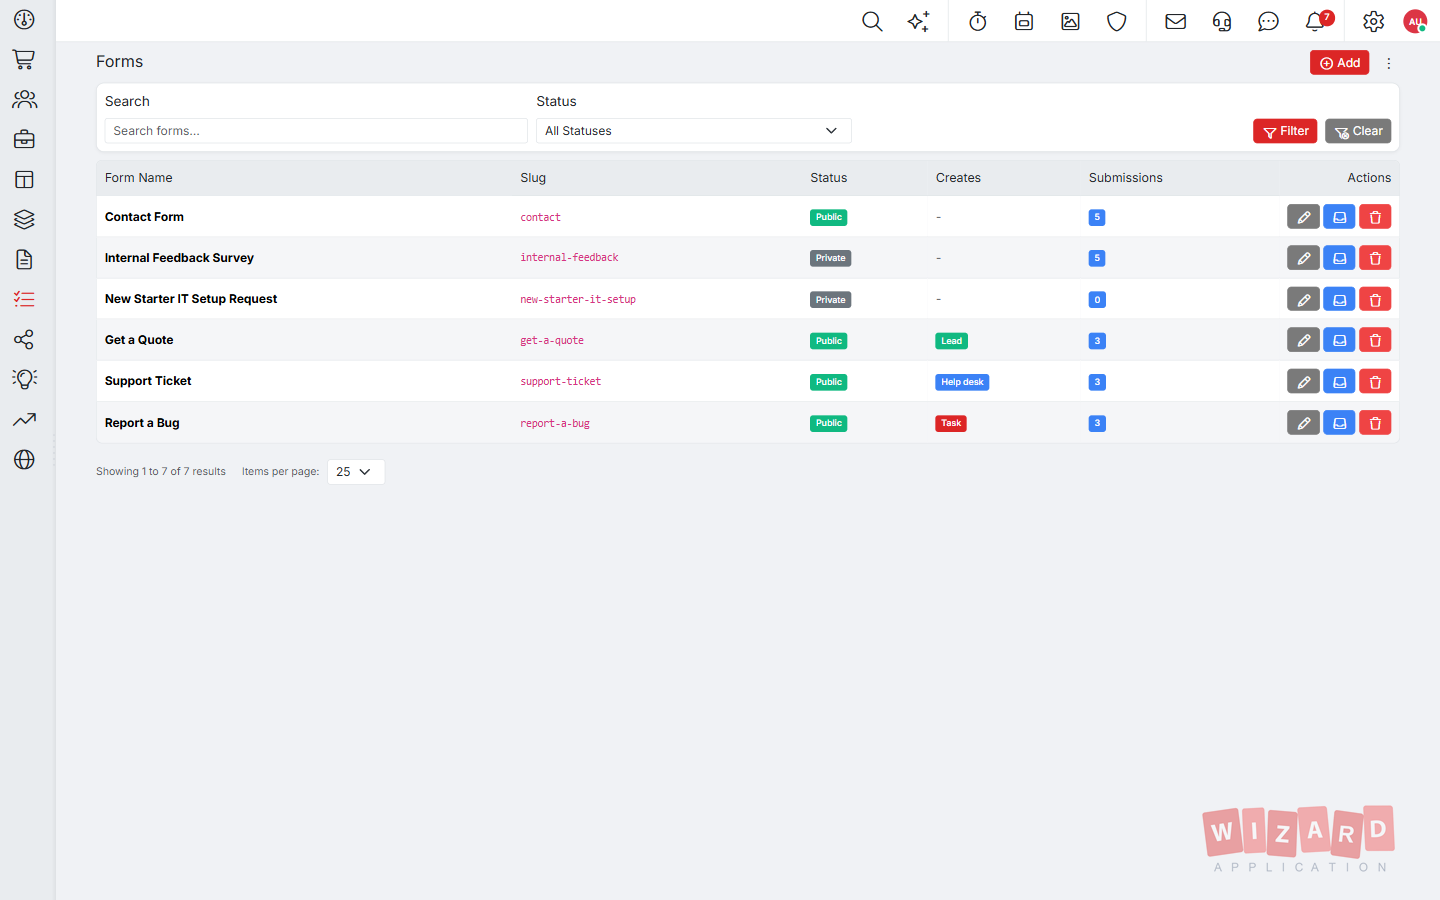Edit the Contact Form row
Screen dimensions: 1440x900
tap(1303, 217)
